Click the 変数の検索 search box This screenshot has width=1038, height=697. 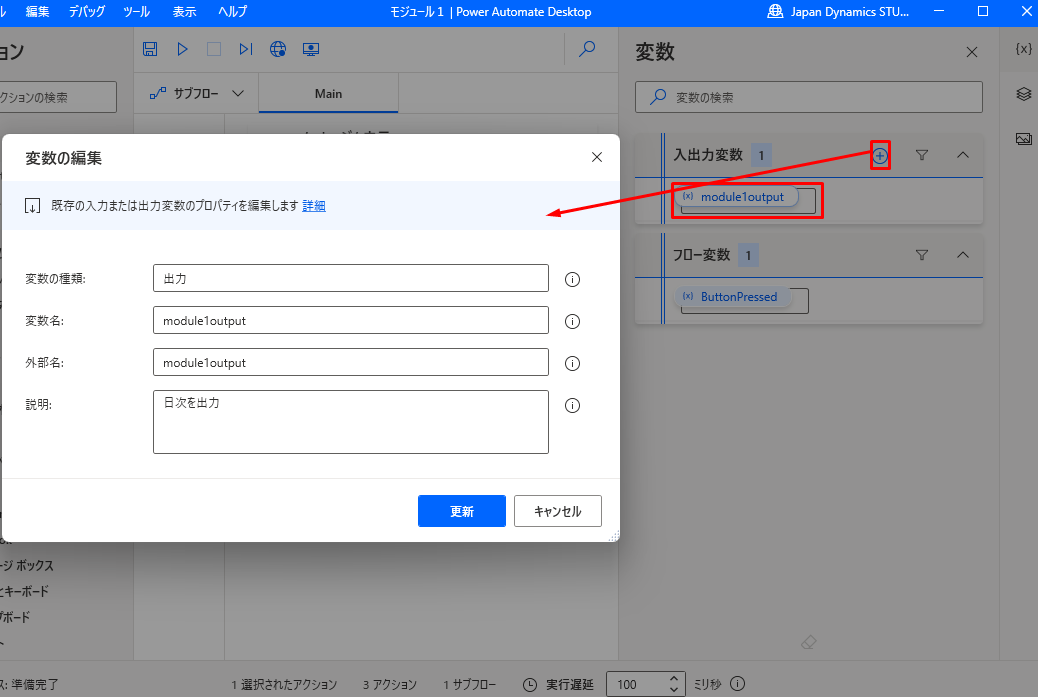pos(809,97)
